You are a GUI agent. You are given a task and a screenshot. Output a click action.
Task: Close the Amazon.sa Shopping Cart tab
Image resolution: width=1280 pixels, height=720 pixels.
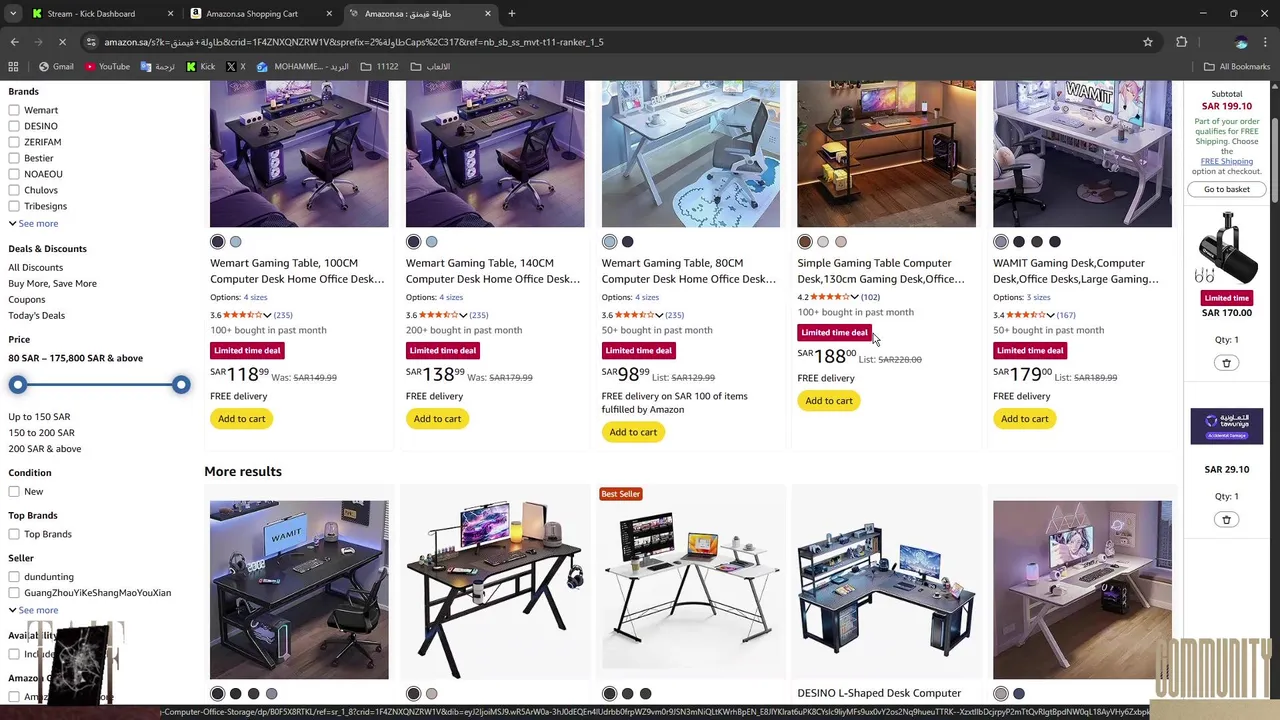pyautogui.click(x=329, y=14)
